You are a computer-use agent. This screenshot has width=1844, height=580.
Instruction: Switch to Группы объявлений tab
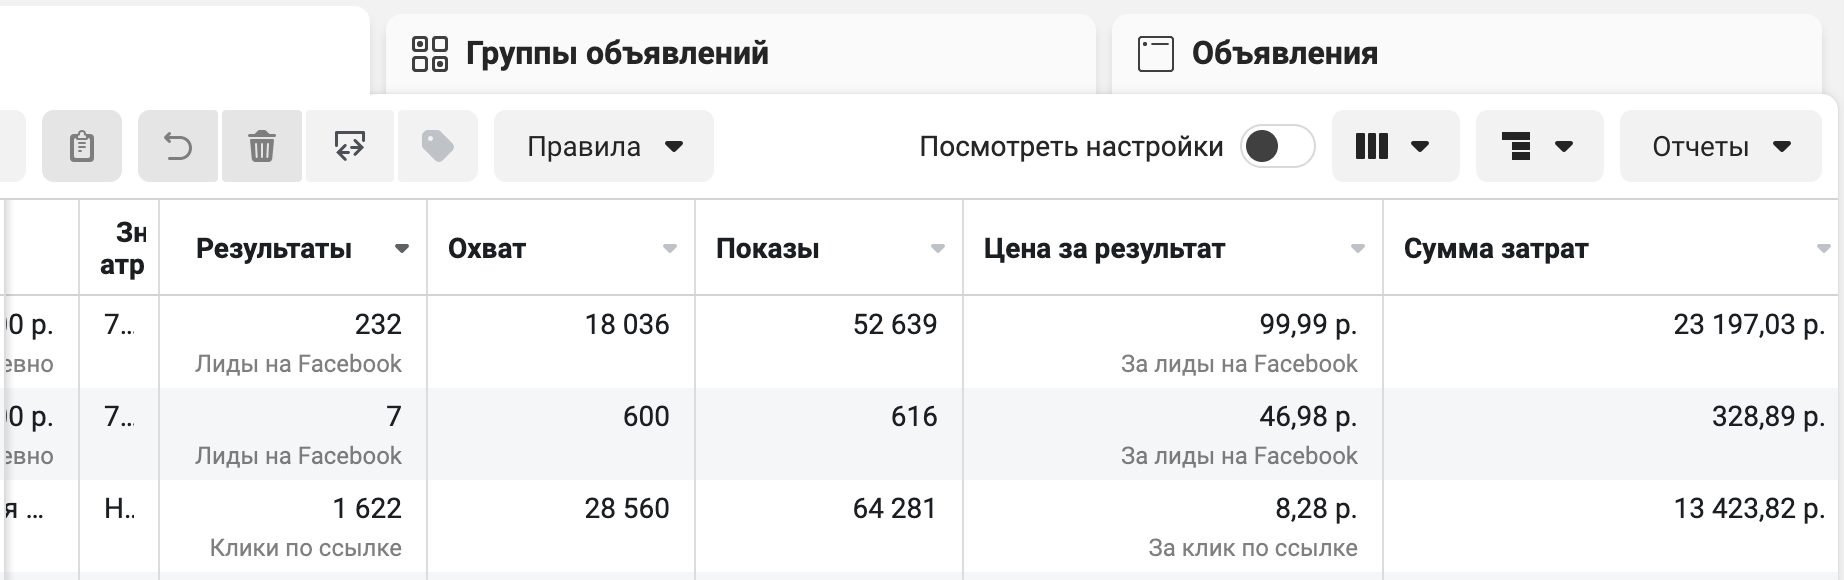click(616, 54)
